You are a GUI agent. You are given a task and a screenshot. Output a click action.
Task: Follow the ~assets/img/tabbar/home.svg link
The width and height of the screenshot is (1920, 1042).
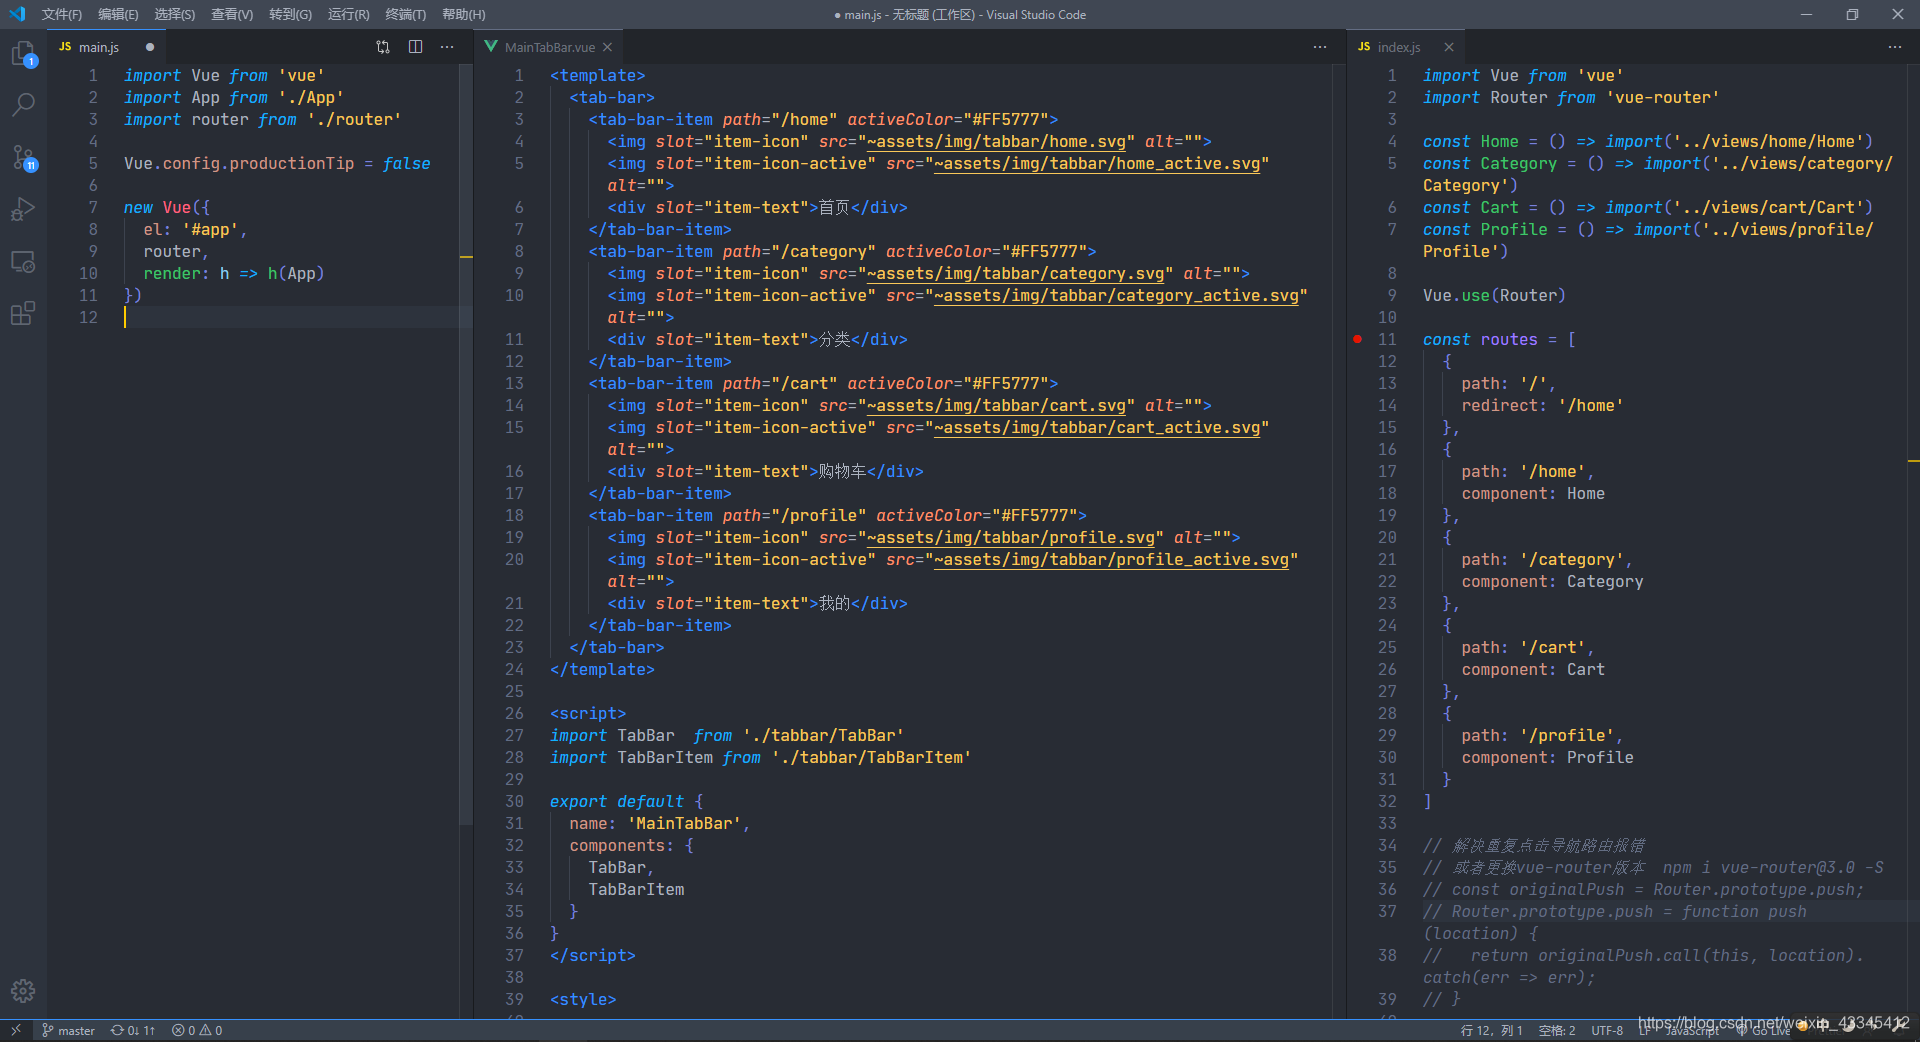tap(996, 142)
